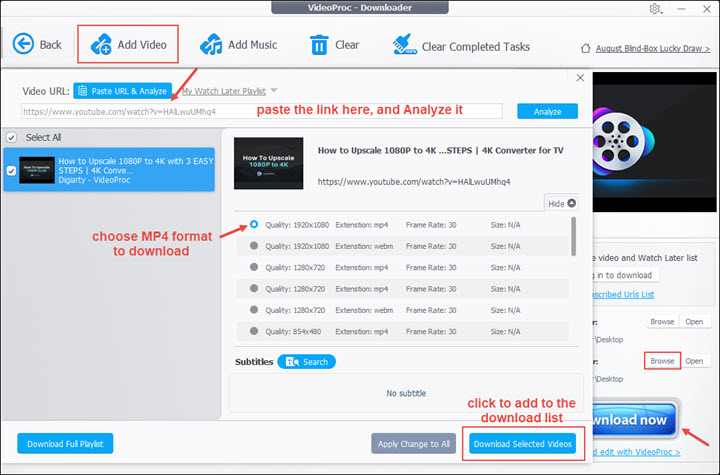Click in the video URL input field

coord(262,111)
